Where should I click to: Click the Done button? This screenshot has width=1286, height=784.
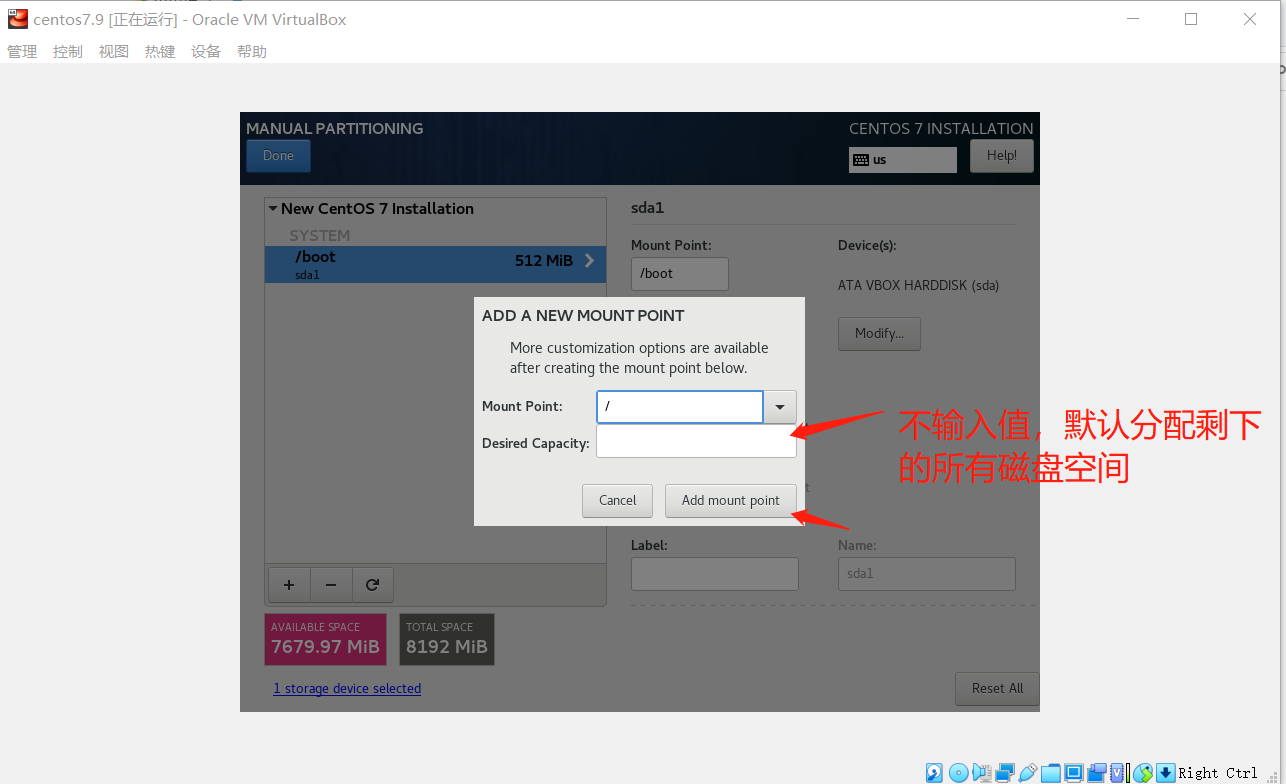point(278,156)
